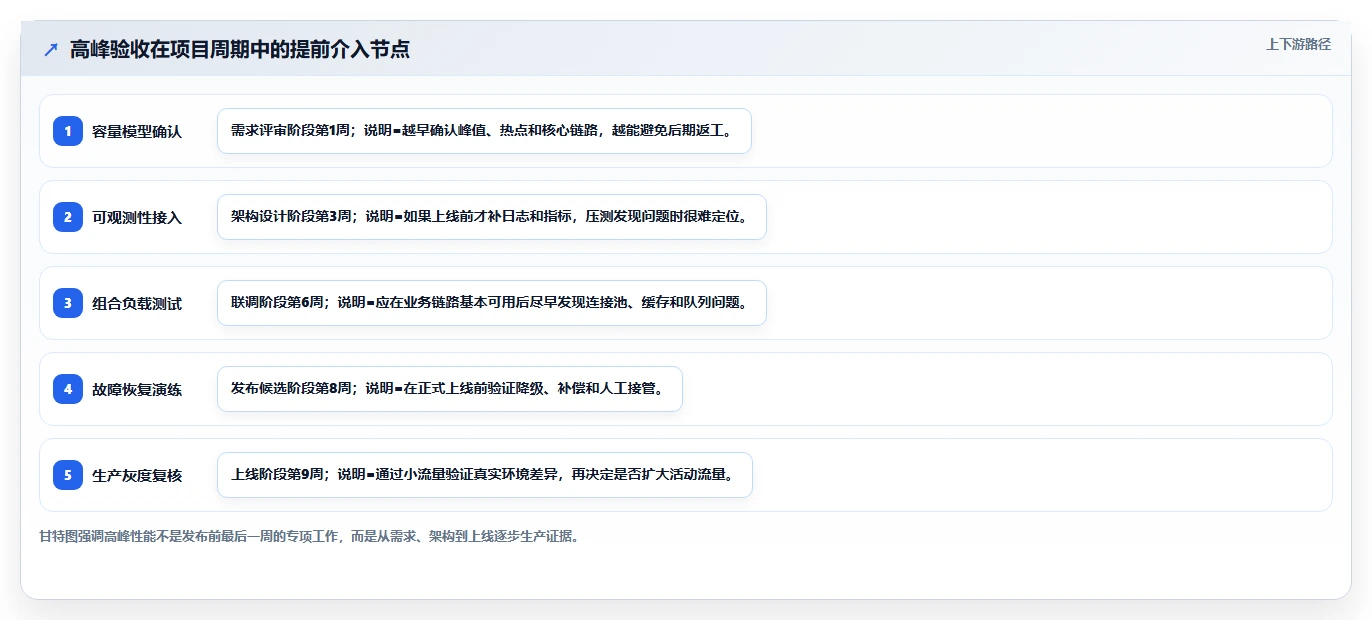Click the 上下游路径 label in header
Viewport: 1372px width, 620px height.
tap(1298, 44)
